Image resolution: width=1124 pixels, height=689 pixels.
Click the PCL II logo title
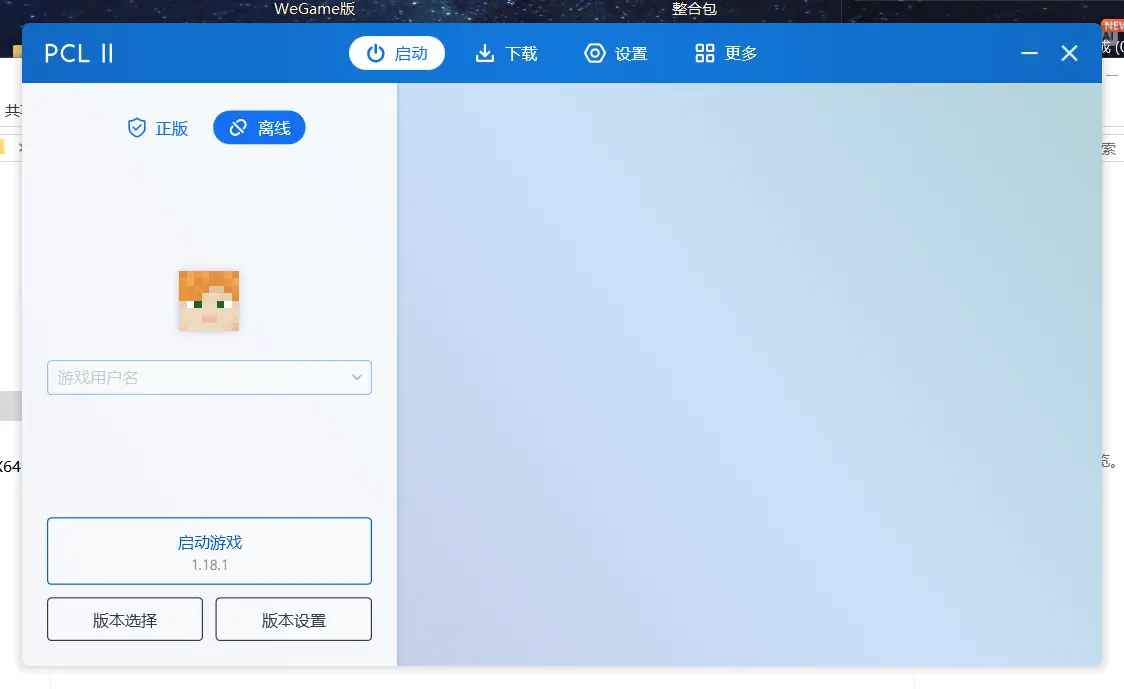click(79, 53)
